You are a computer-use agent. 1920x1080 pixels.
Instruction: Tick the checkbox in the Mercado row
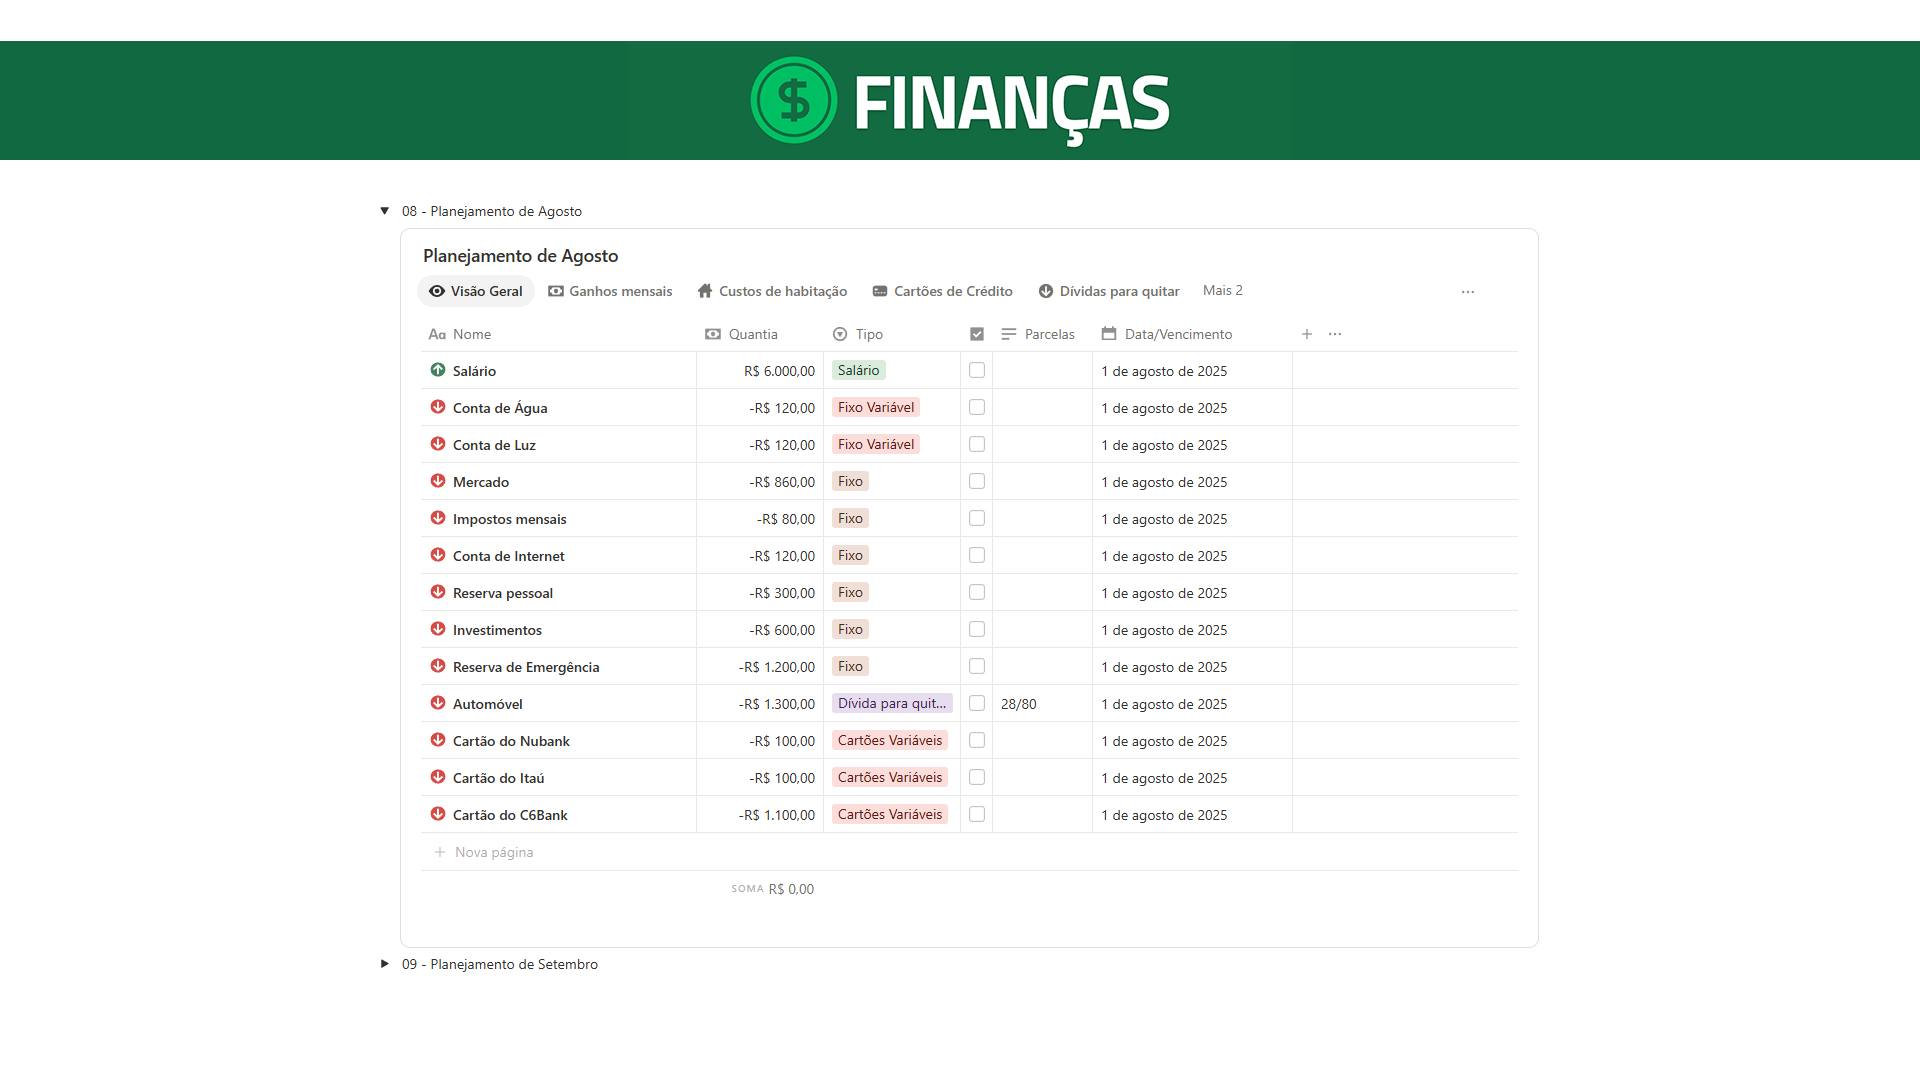977,481
